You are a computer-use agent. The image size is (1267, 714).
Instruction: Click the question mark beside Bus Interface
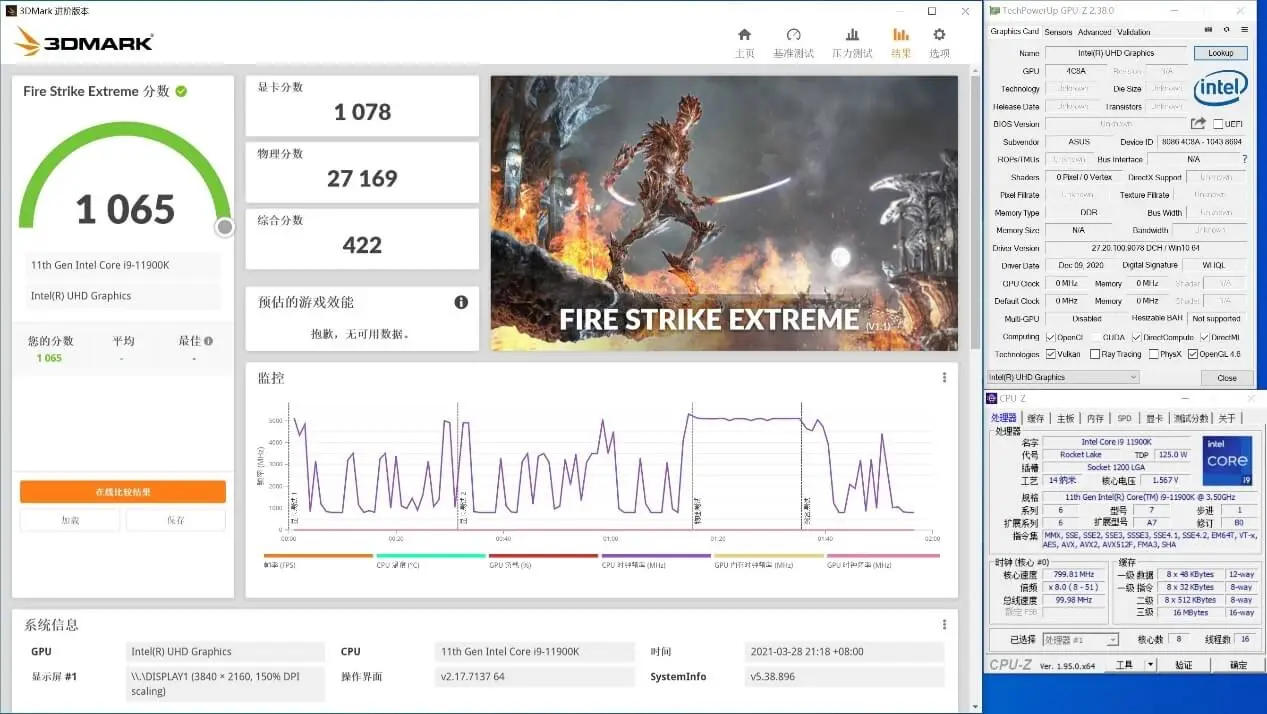click(x=1244, y=159)
